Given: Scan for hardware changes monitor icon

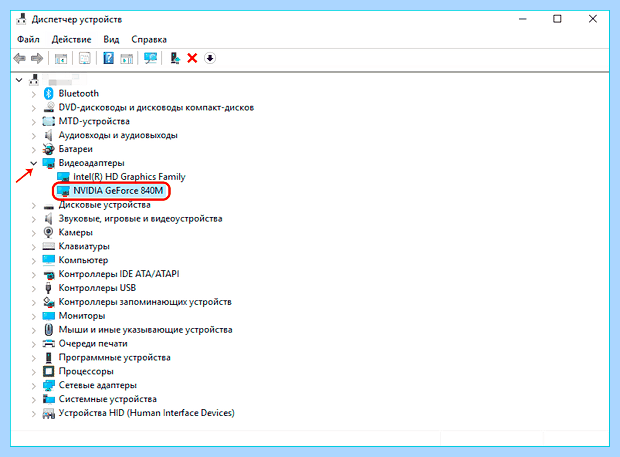Looking at the screenshot, I should pos(150,58).
